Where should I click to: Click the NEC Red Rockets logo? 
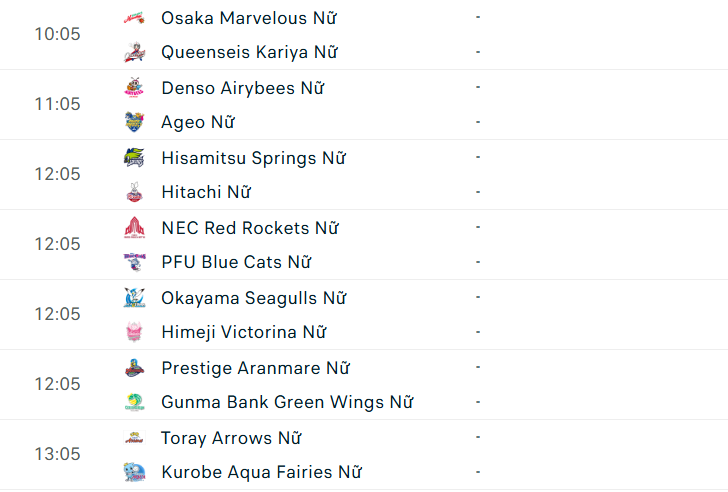(134, 228)
